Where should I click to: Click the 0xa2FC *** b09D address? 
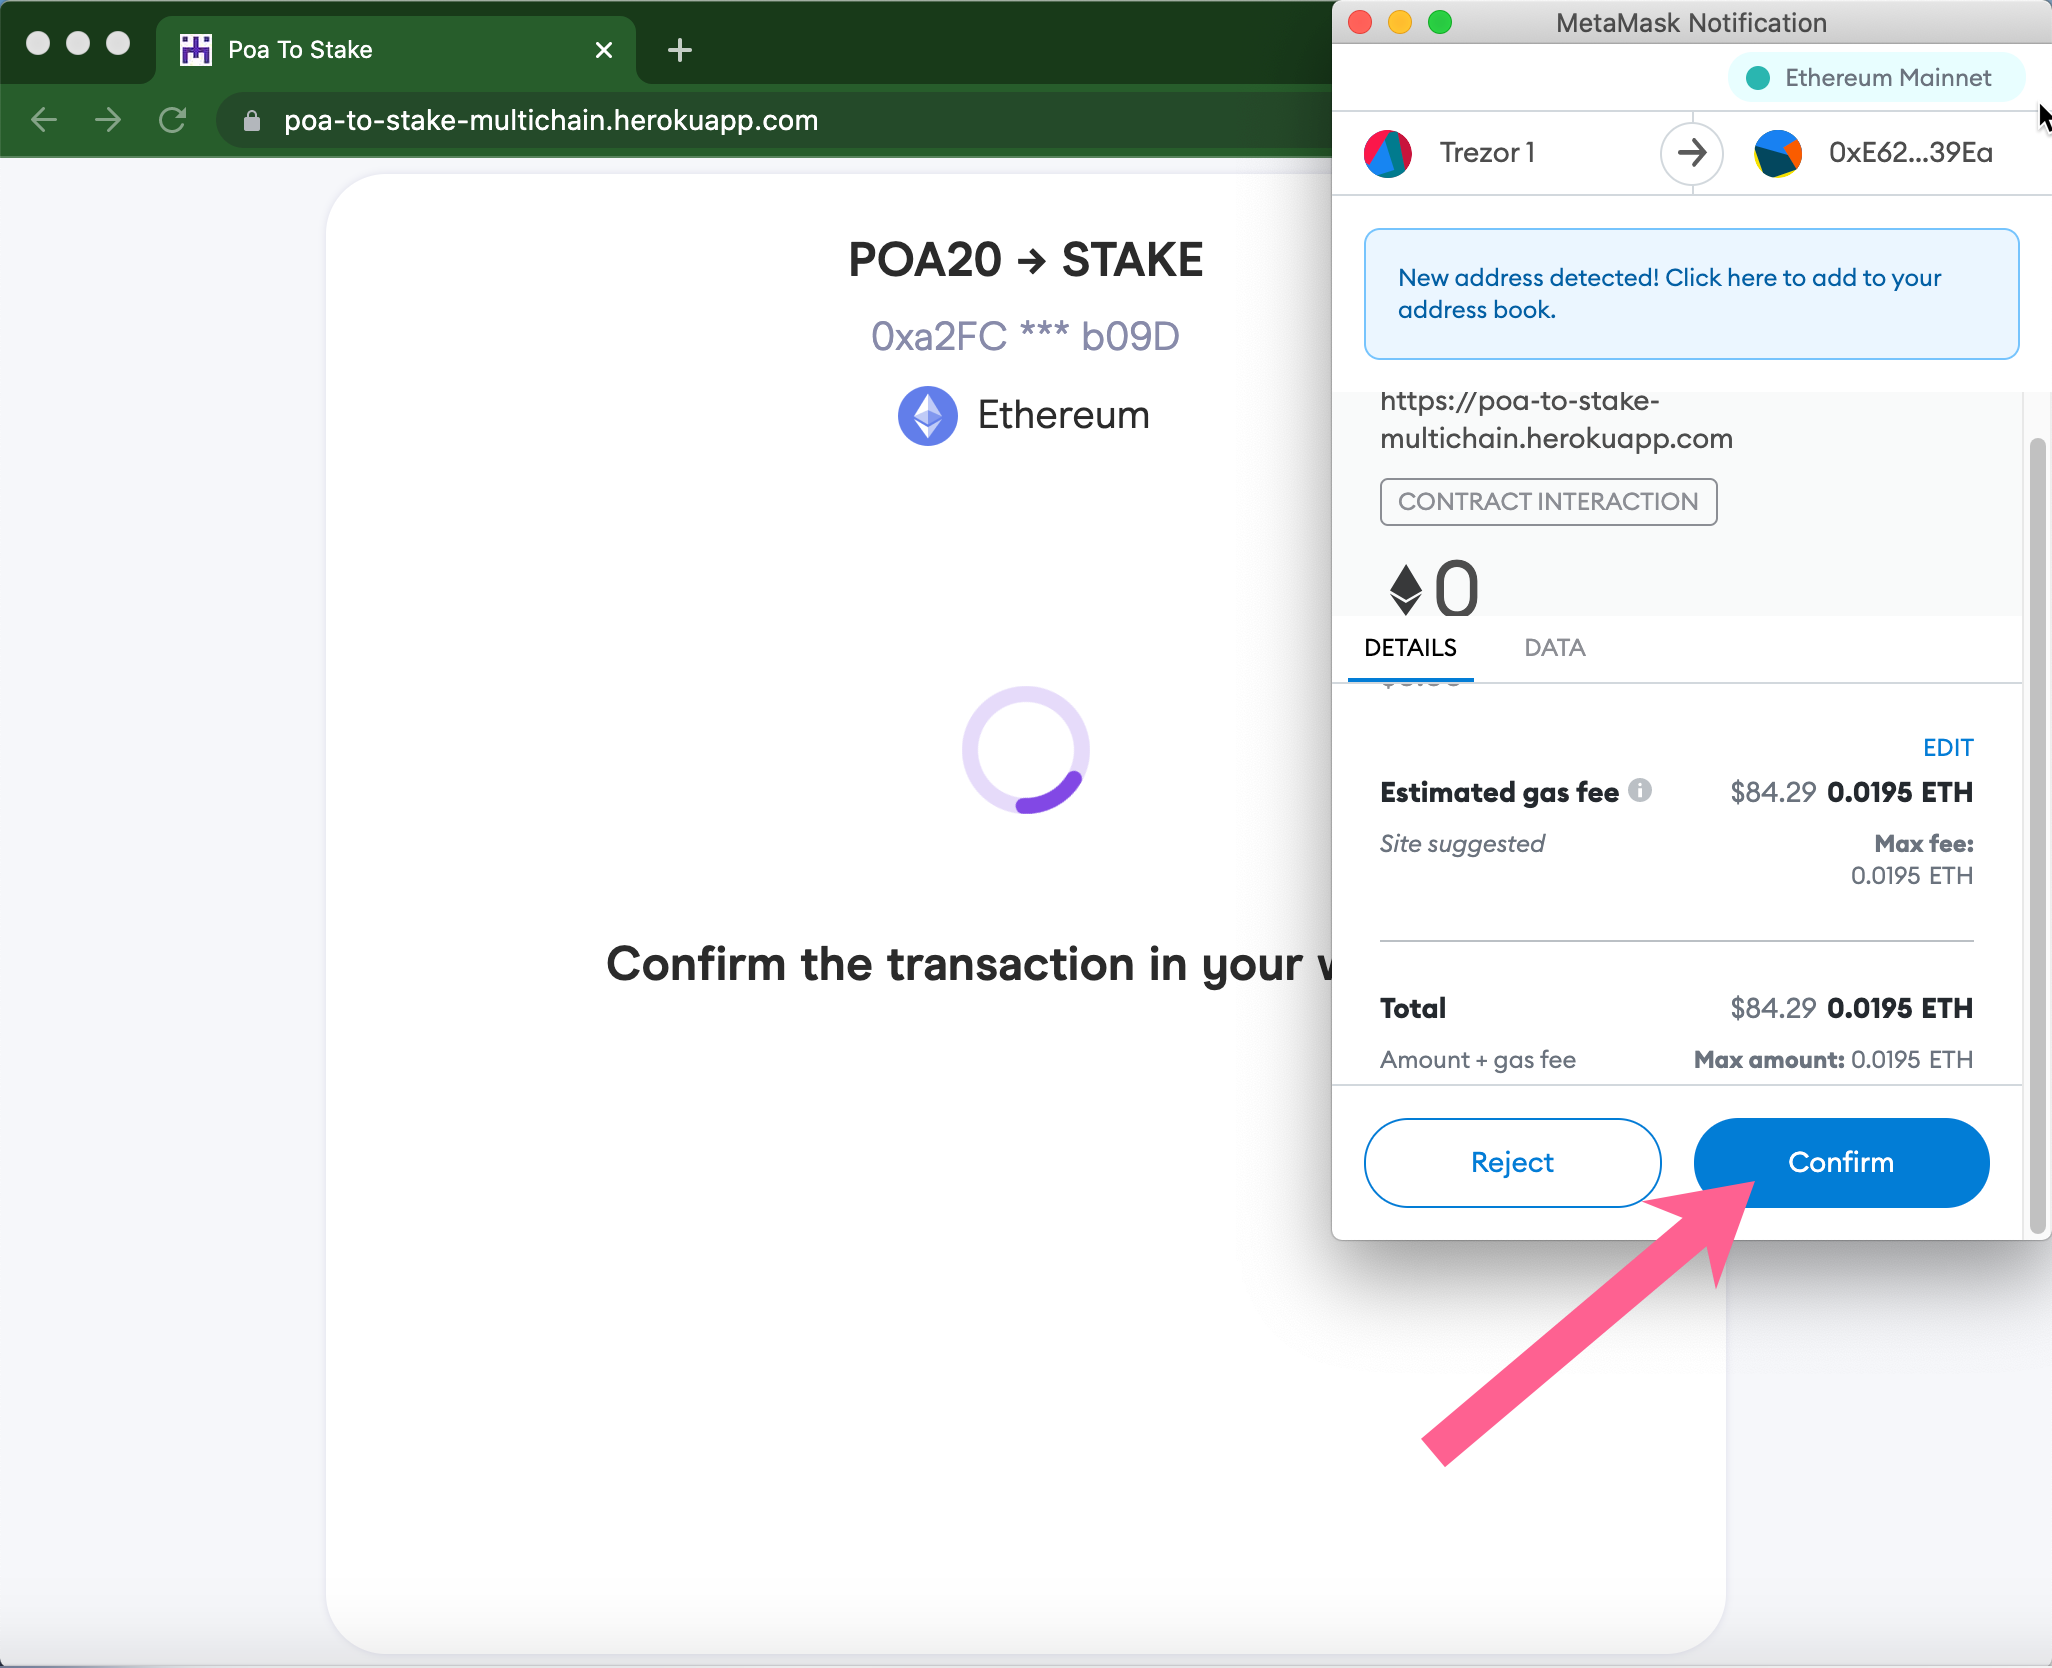pos(1025,337)
